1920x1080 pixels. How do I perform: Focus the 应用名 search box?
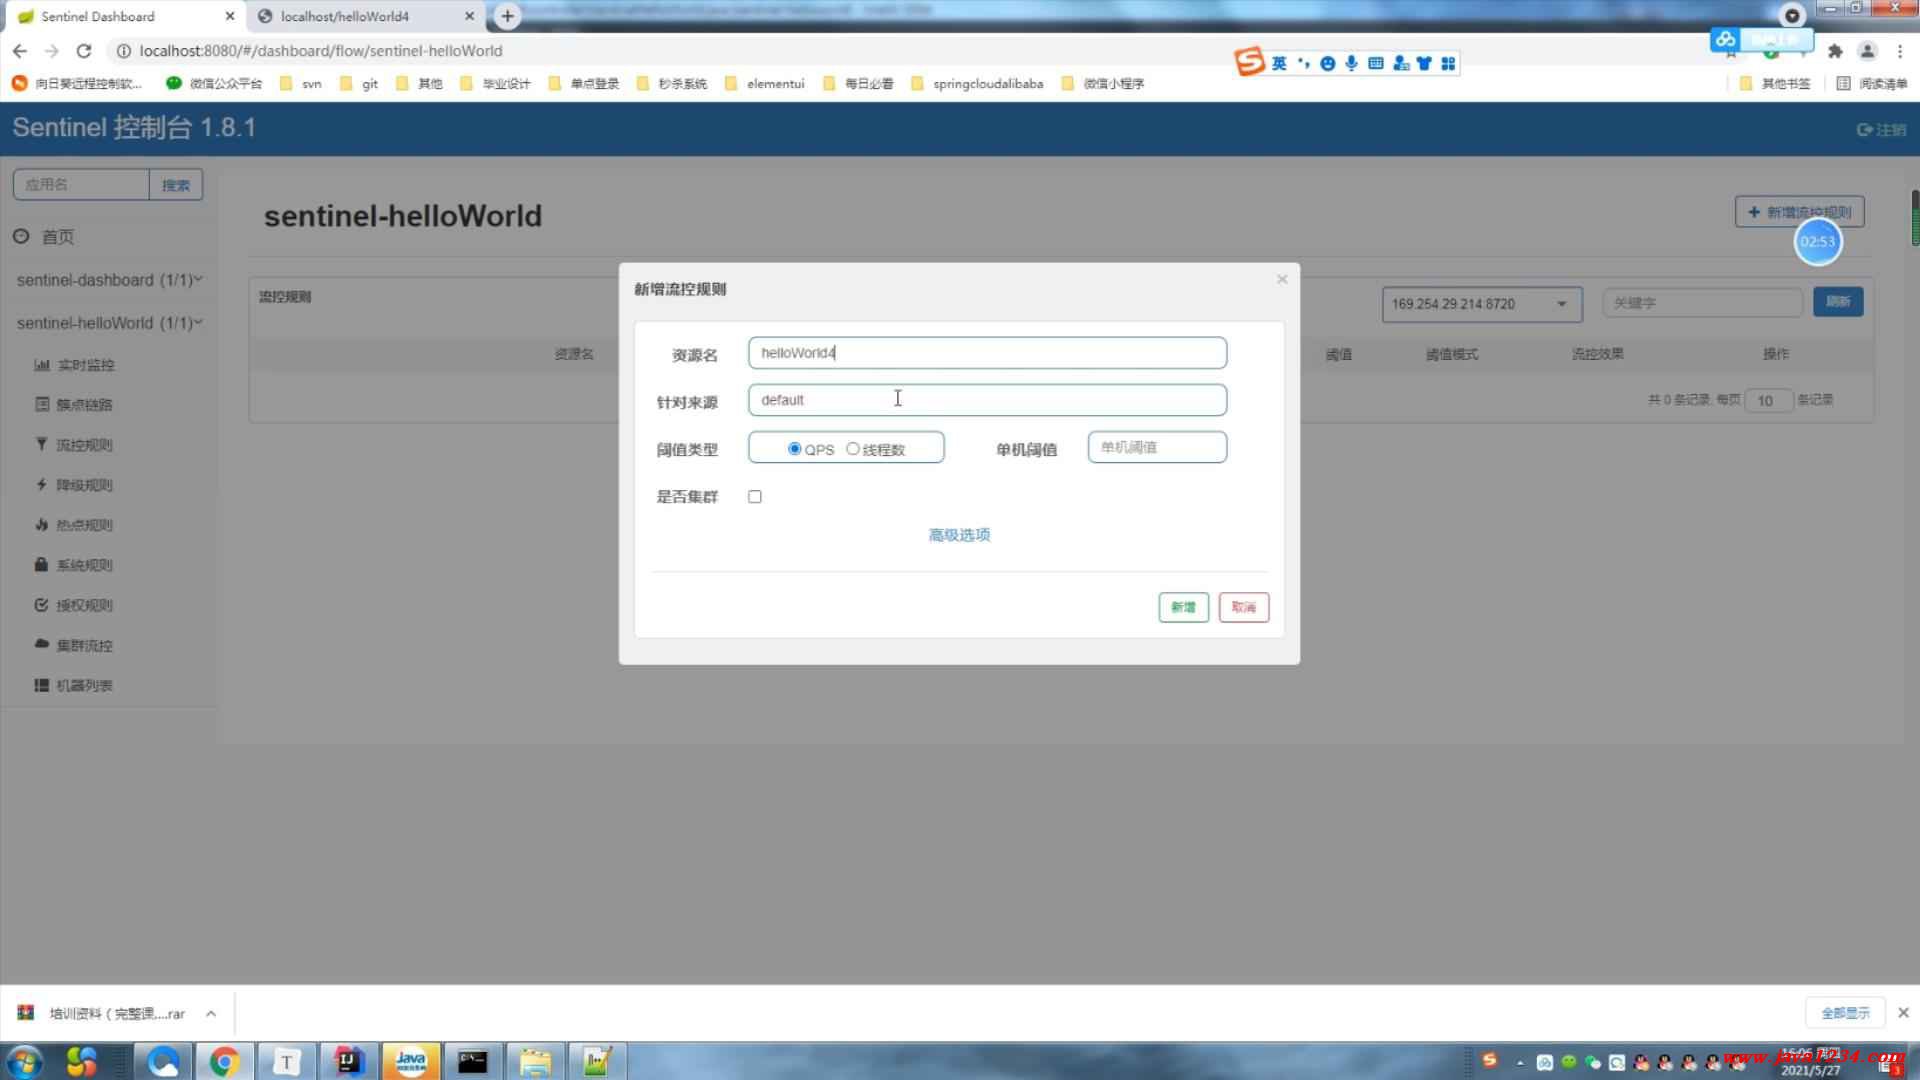(x=81, y=185)
